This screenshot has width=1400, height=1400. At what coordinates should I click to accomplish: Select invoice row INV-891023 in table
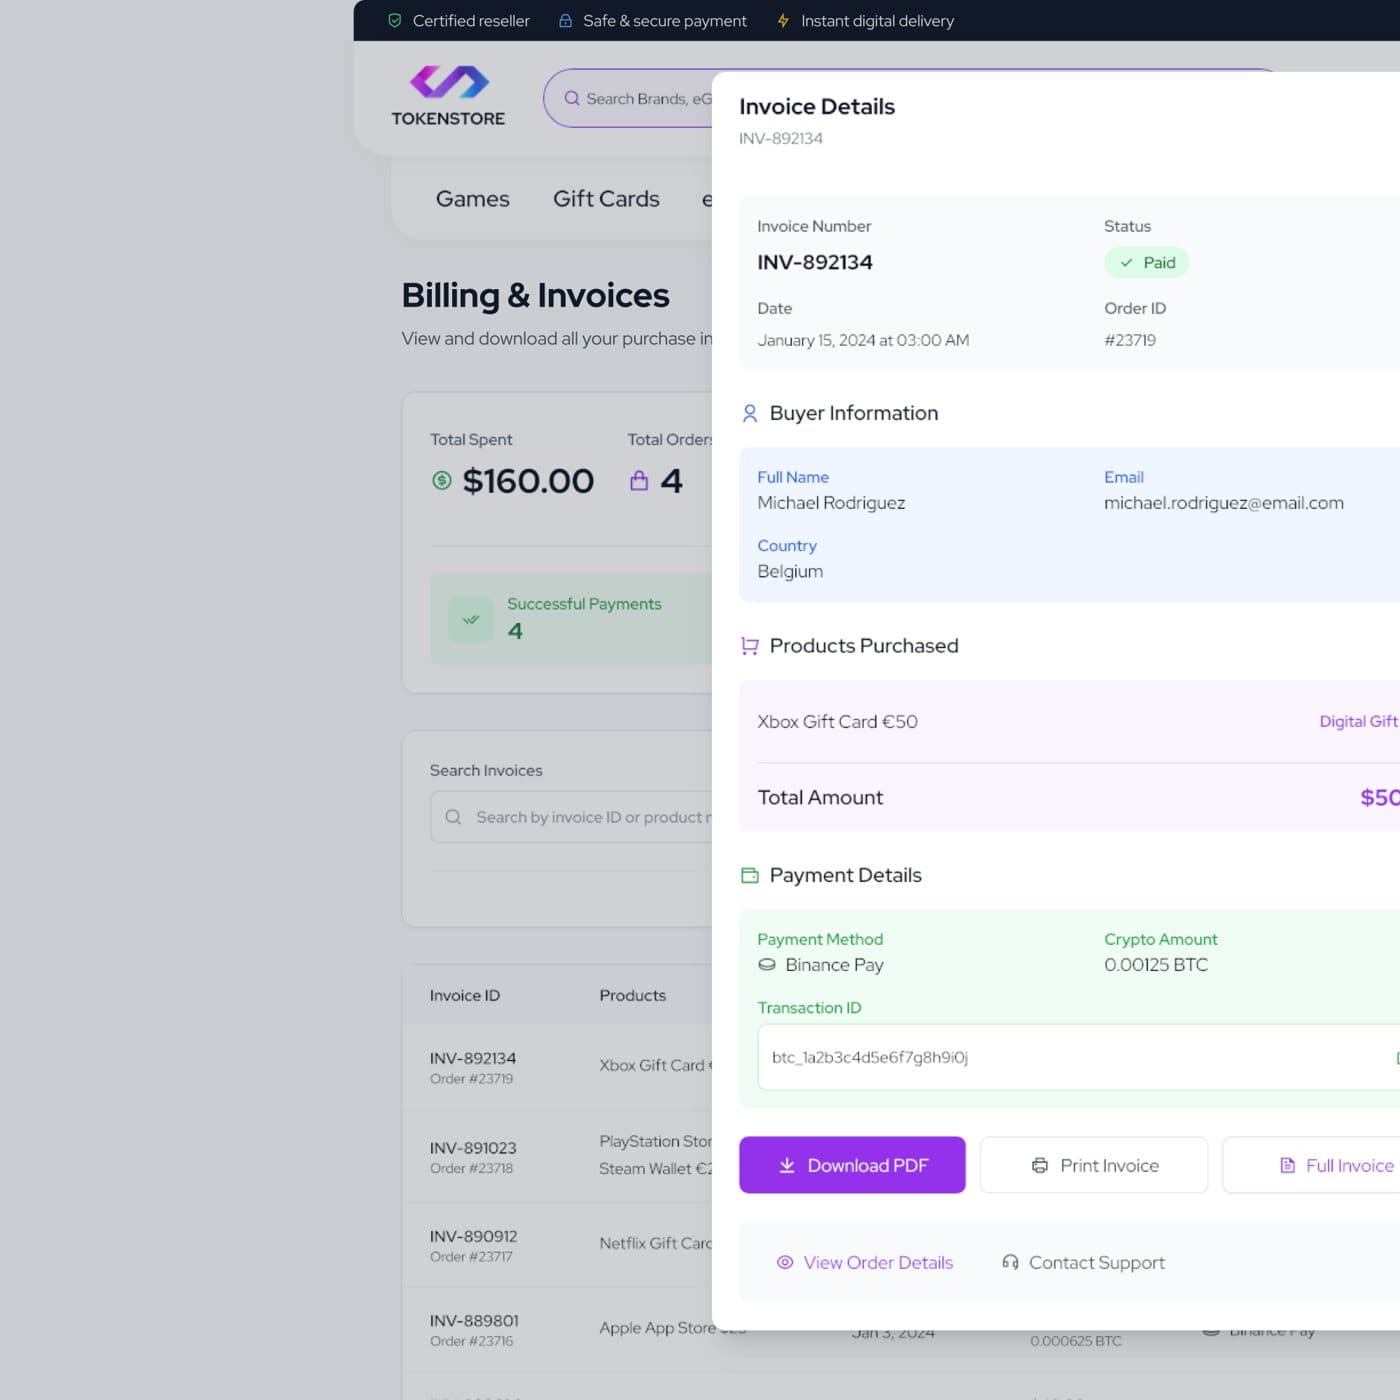[557, 1156]
